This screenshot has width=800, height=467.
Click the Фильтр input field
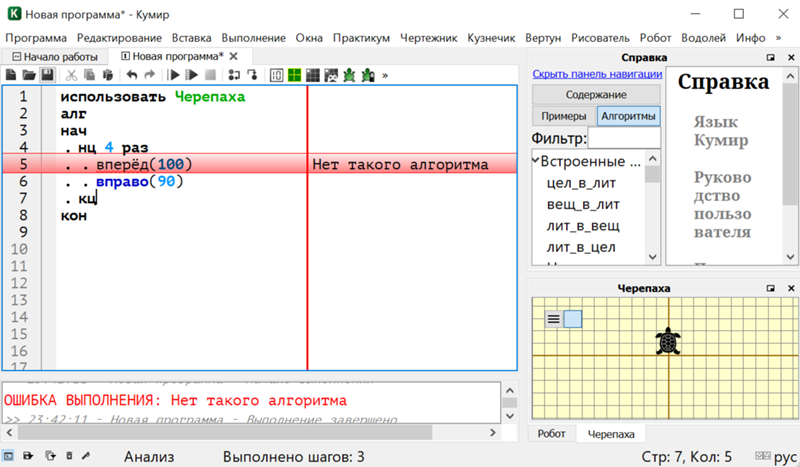click(x=624, y=138)
